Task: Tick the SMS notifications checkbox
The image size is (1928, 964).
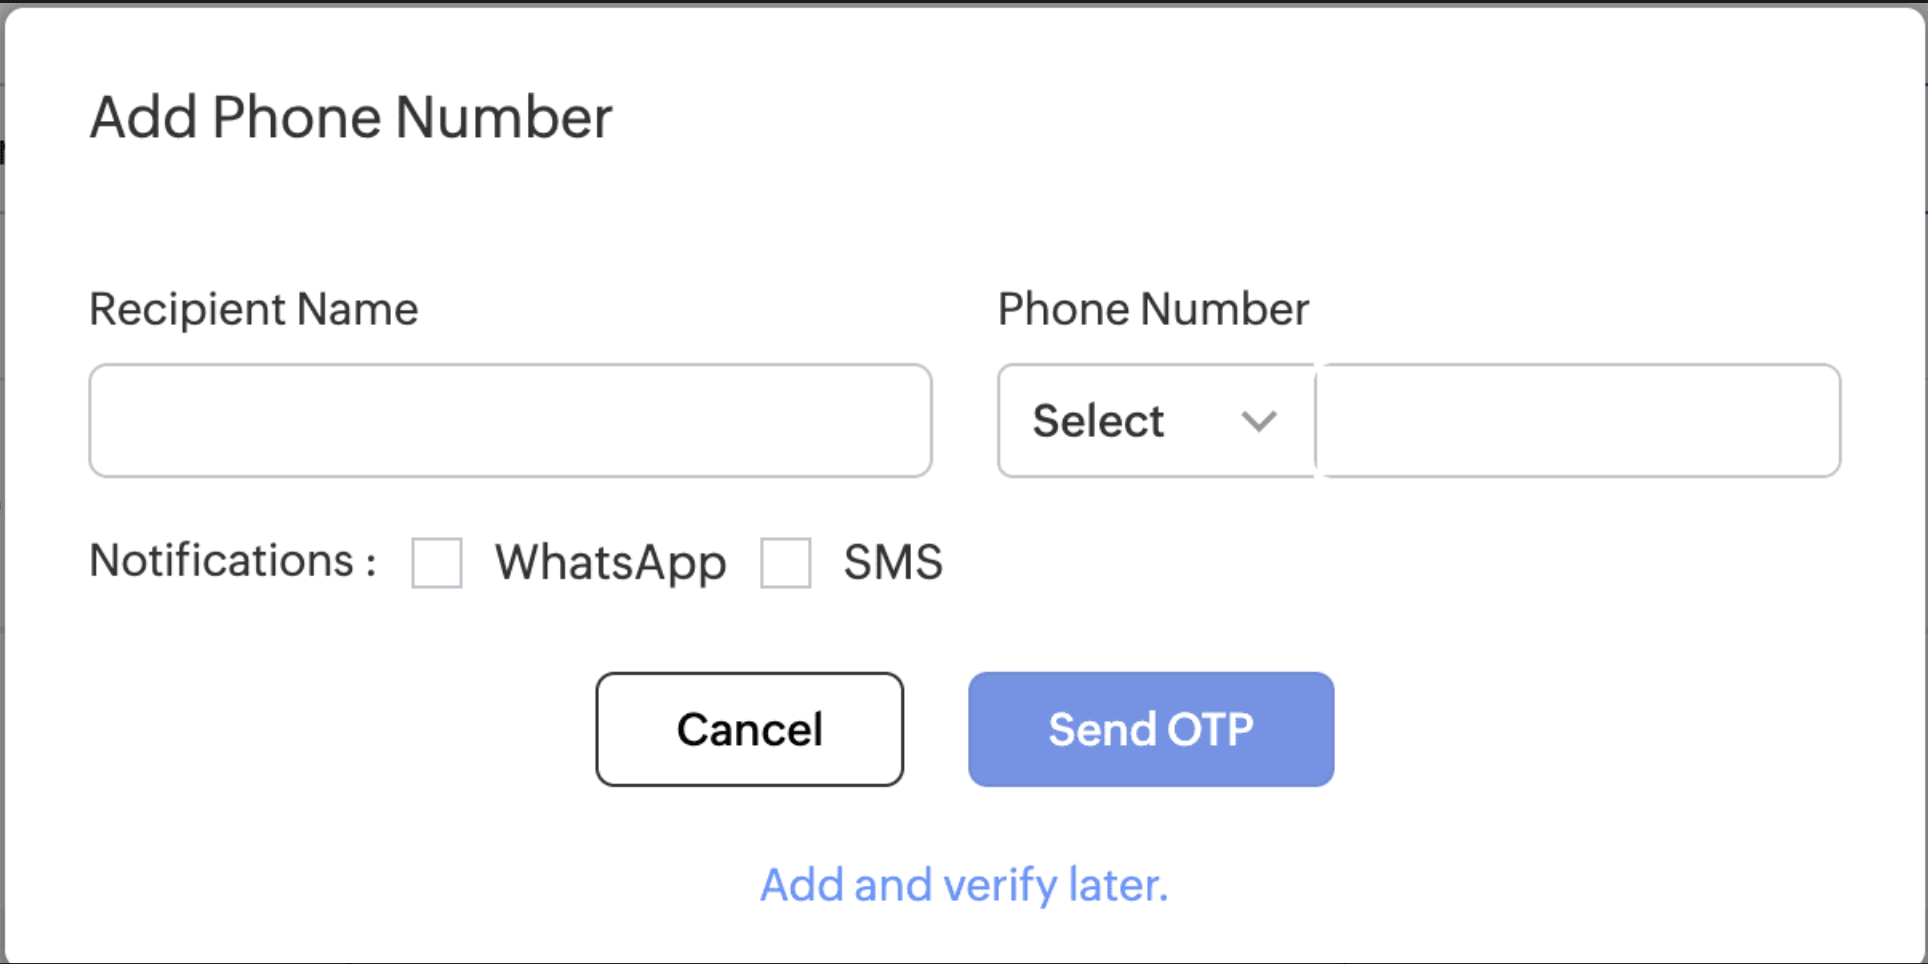Action: point(786,563)
